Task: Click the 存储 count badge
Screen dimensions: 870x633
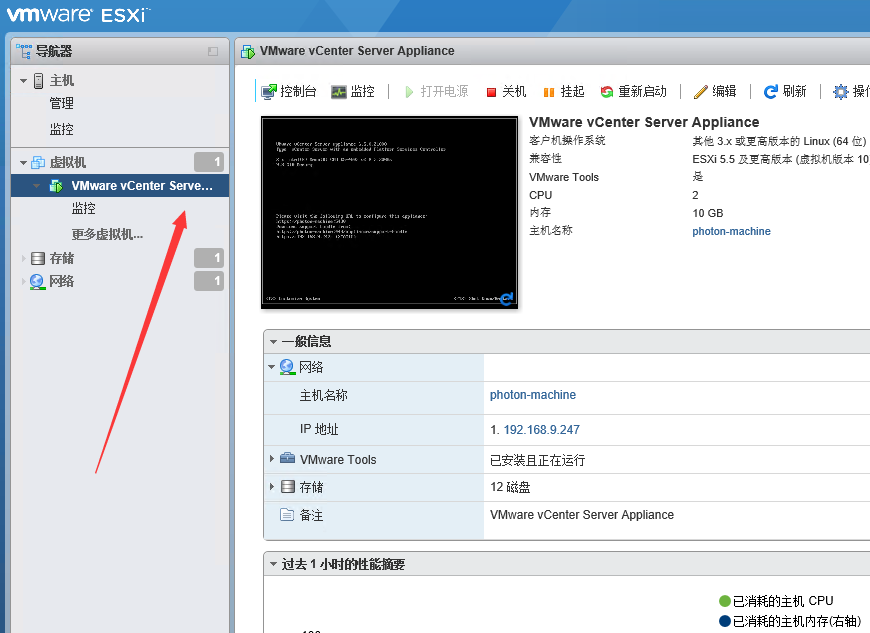Action: coord(209,259)
